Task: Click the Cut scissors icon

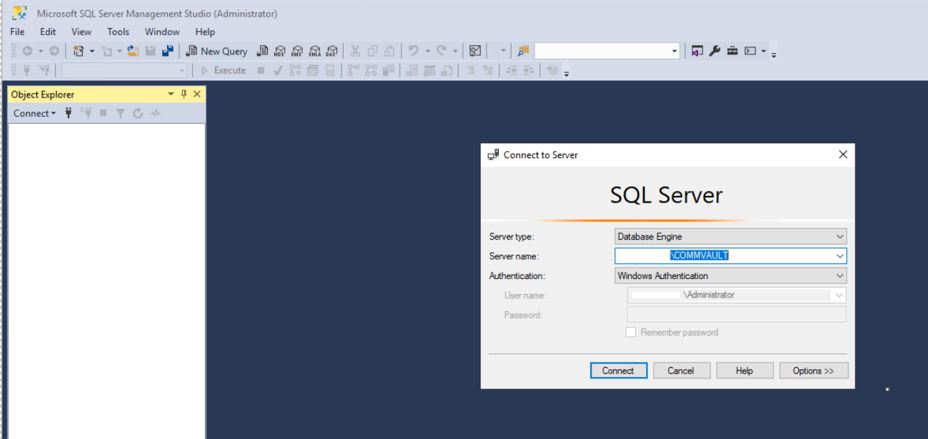Action: 355,51
